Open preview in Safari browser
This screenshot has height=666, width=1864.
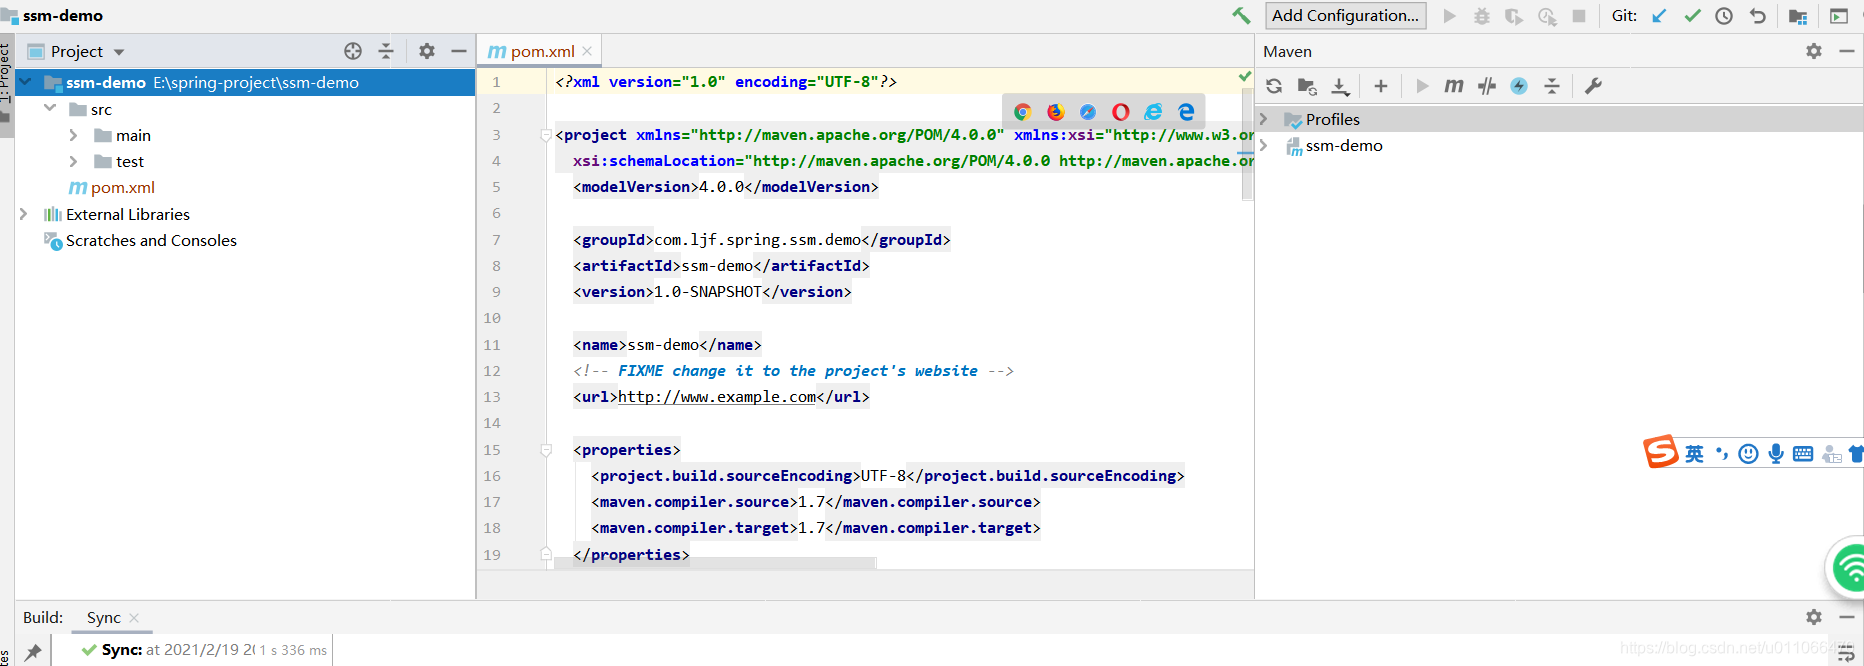tap(1088, 112)
